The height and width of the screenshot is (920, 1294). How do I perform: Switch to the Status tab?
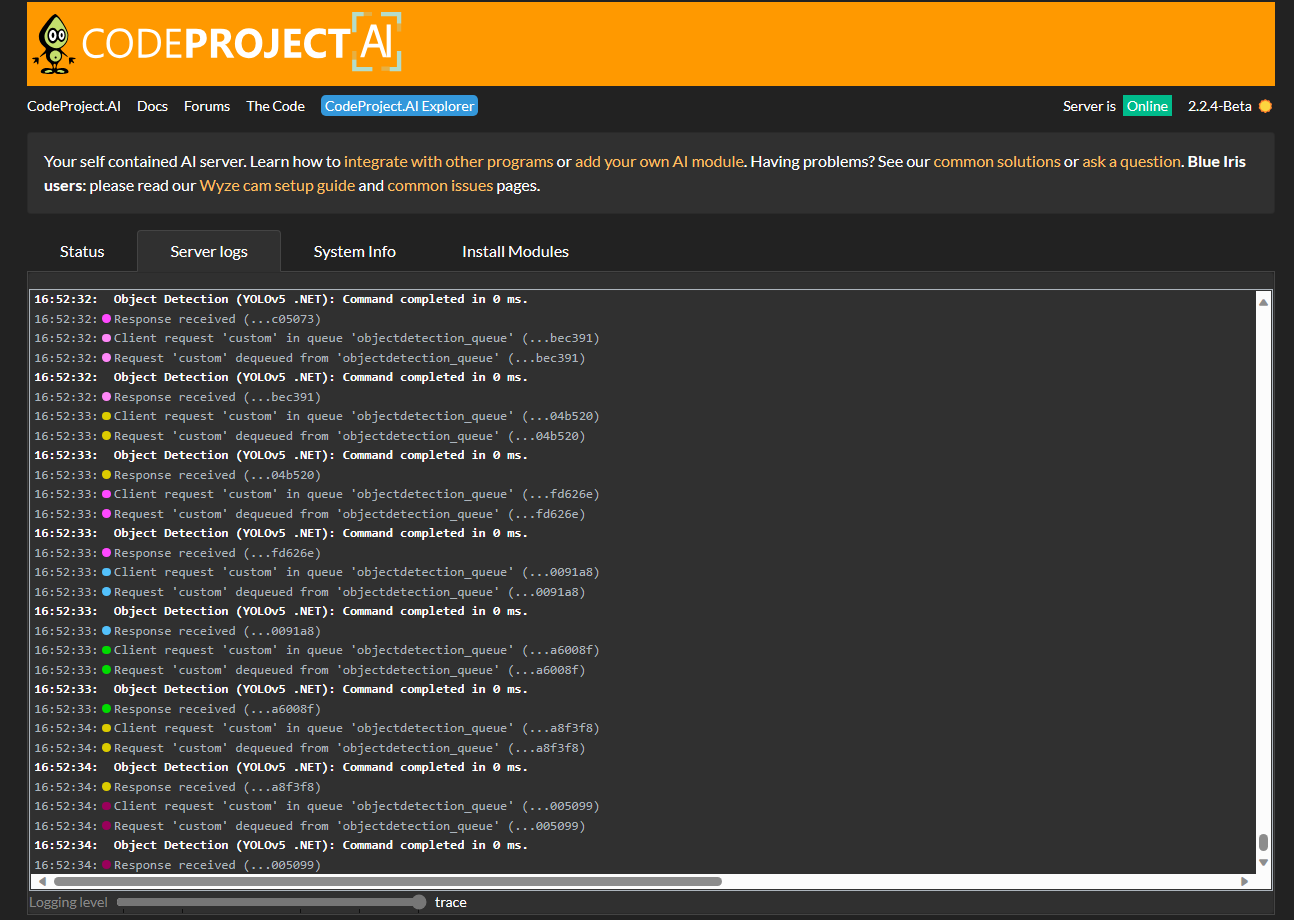(82, 251)
